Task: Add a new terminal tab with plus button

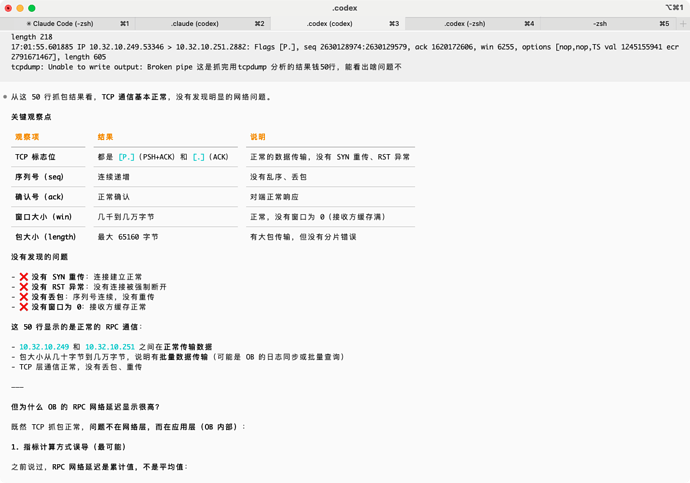Action: [x=683, y=24]
